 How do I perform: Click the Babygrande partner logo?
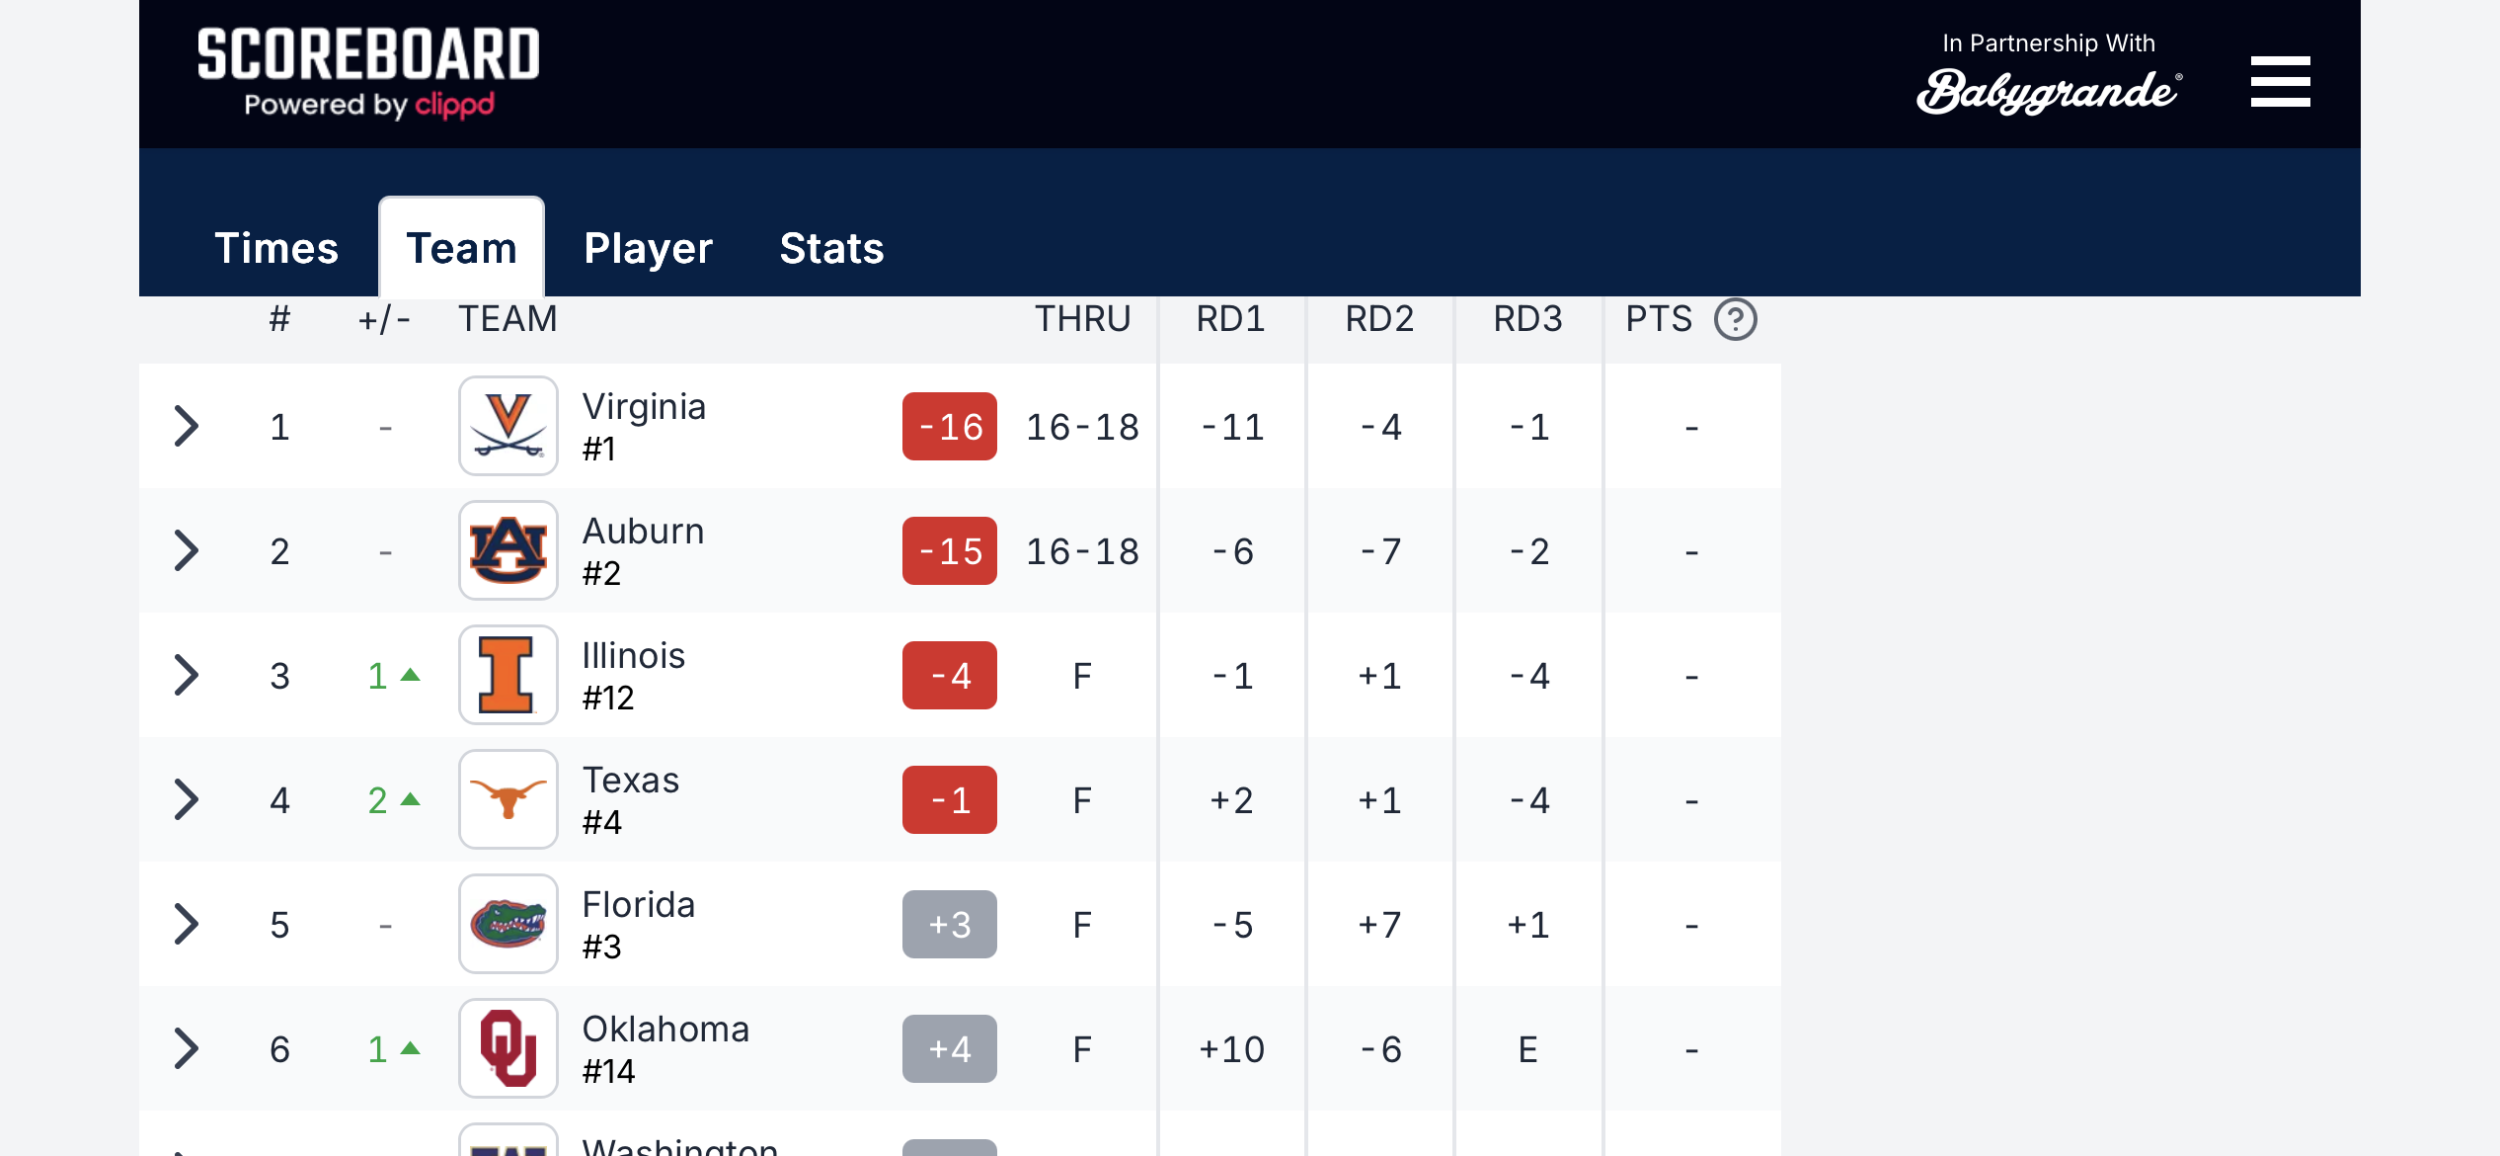coord(2047,90)
